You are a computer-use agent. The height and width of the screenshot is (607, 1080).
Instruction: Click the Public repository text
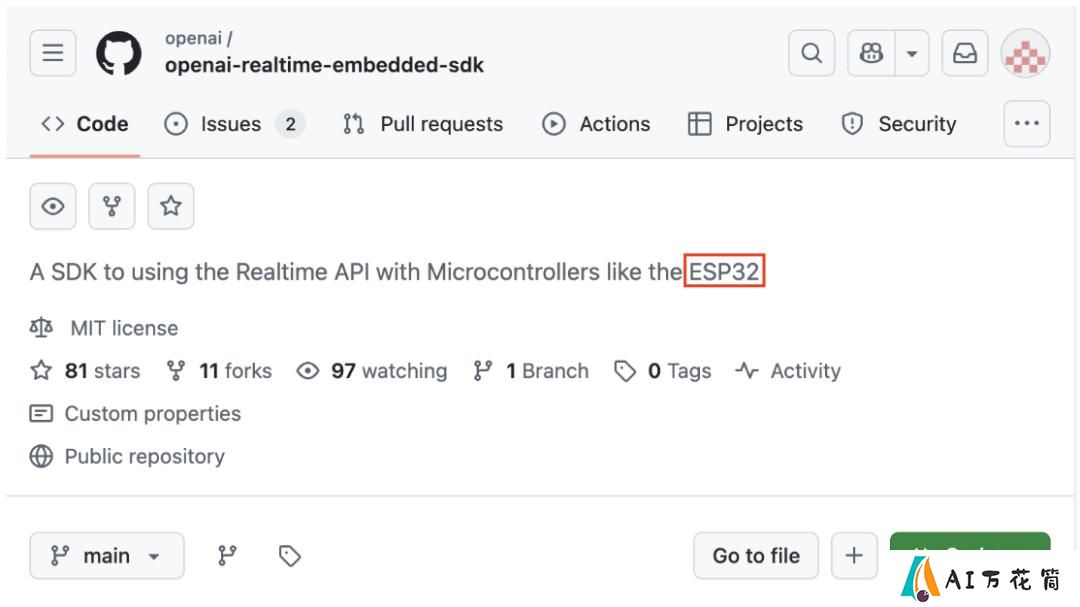pyautogui.click(x=145, y=457)
